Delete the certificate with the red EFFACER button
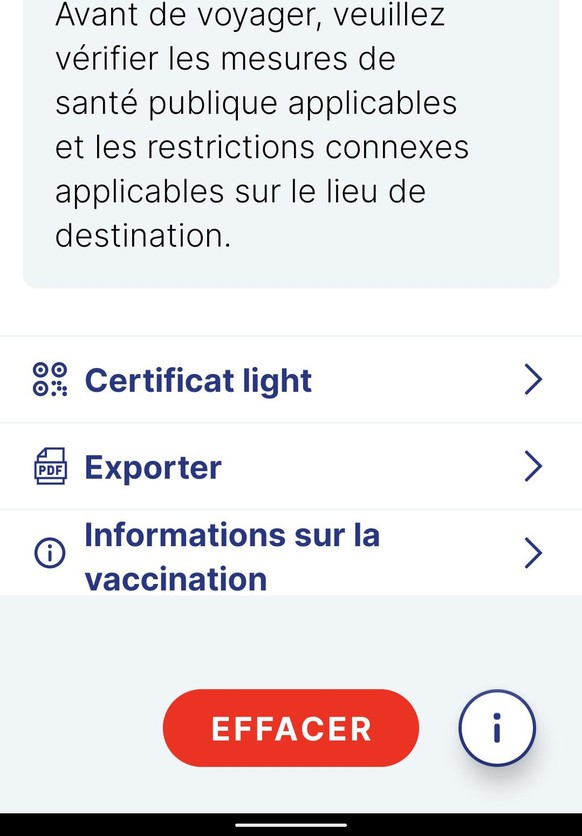 pos(291,728)
